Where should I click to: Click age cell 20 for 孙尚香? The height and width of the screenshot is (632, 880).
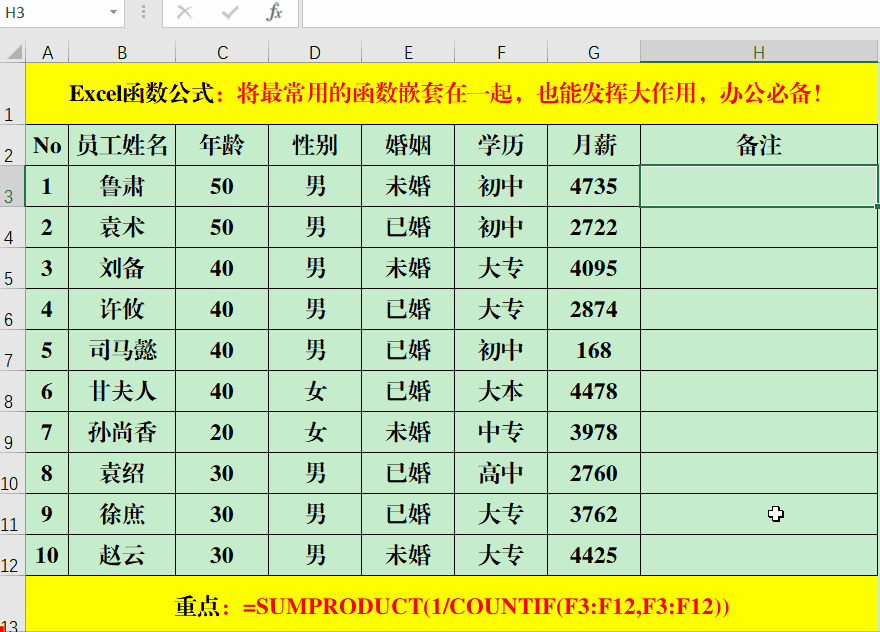pos(222,432)
